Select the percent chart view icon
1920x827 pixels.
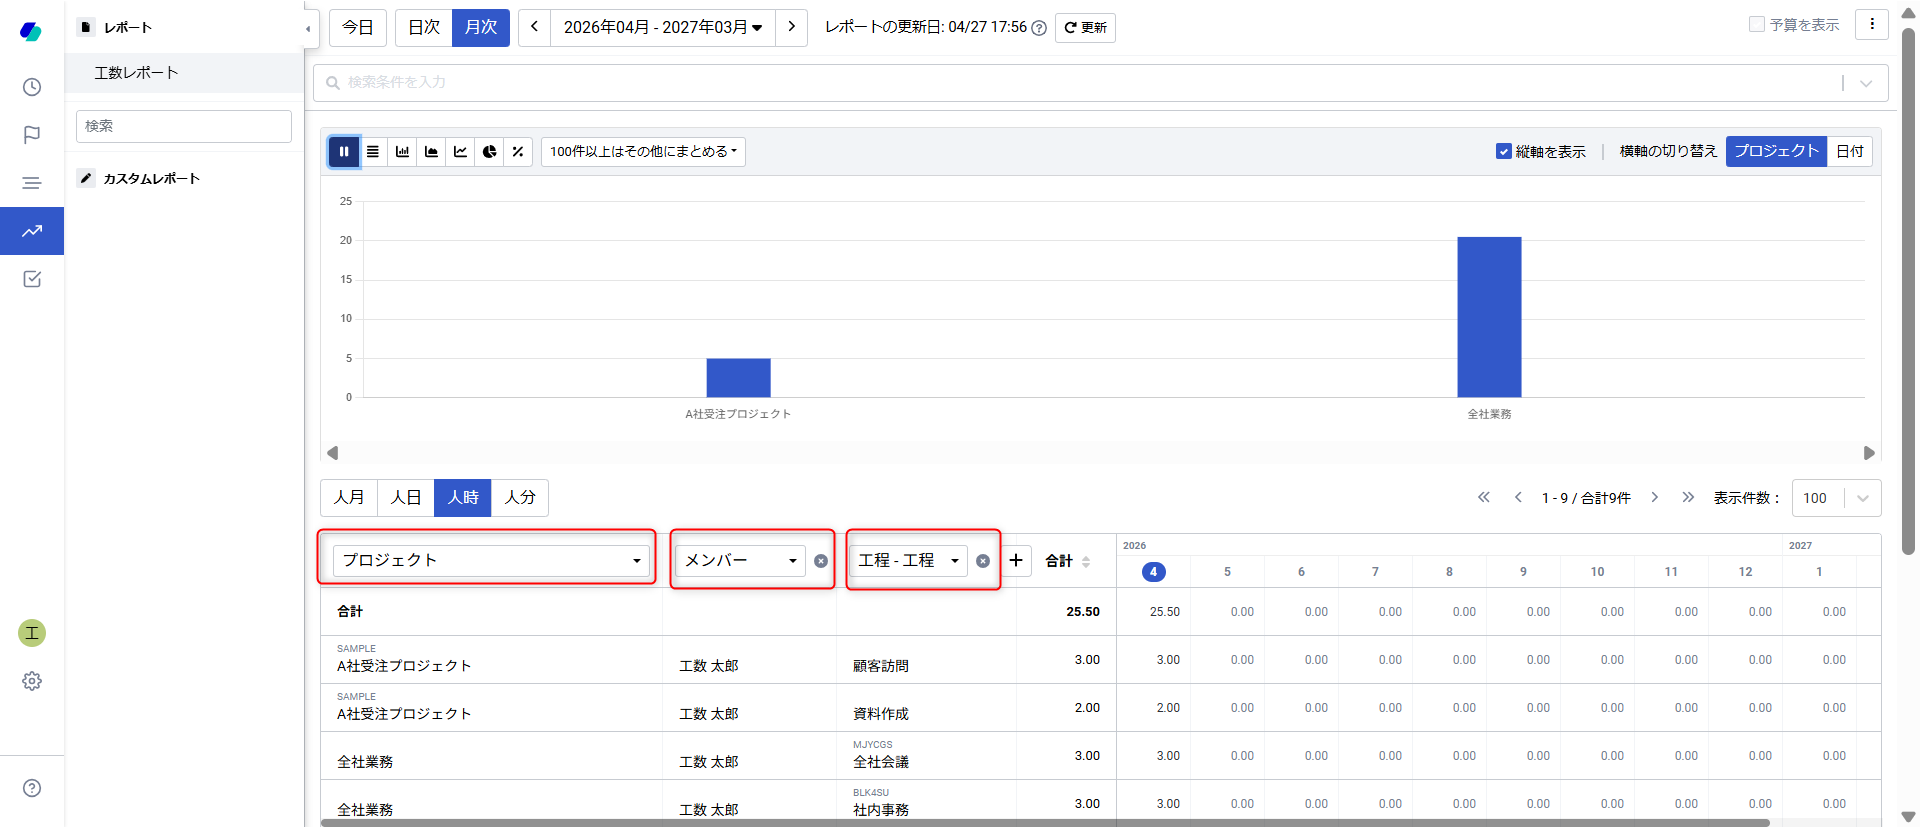point(518,152)
